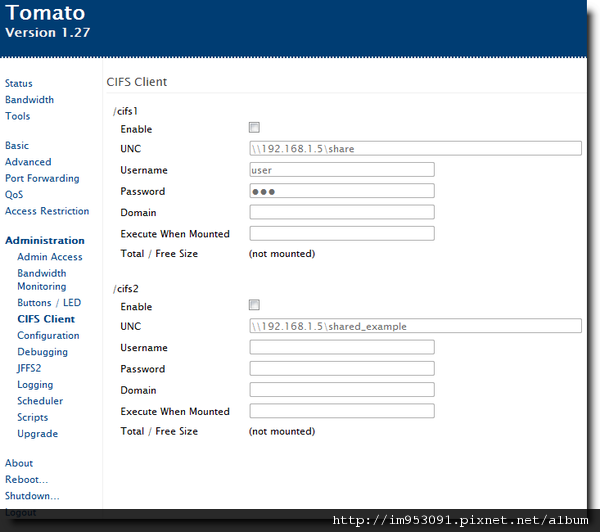
Task: Click /cifs1 Execute When Mounted field
Action: [x=342, y=233]
